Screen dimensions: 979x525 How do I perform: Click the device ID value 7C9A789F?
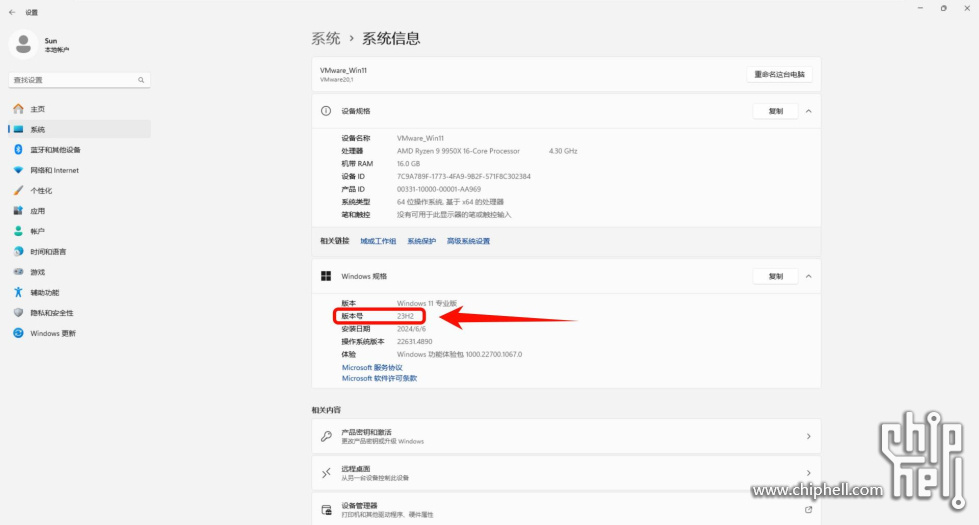(x=464, y=177)
